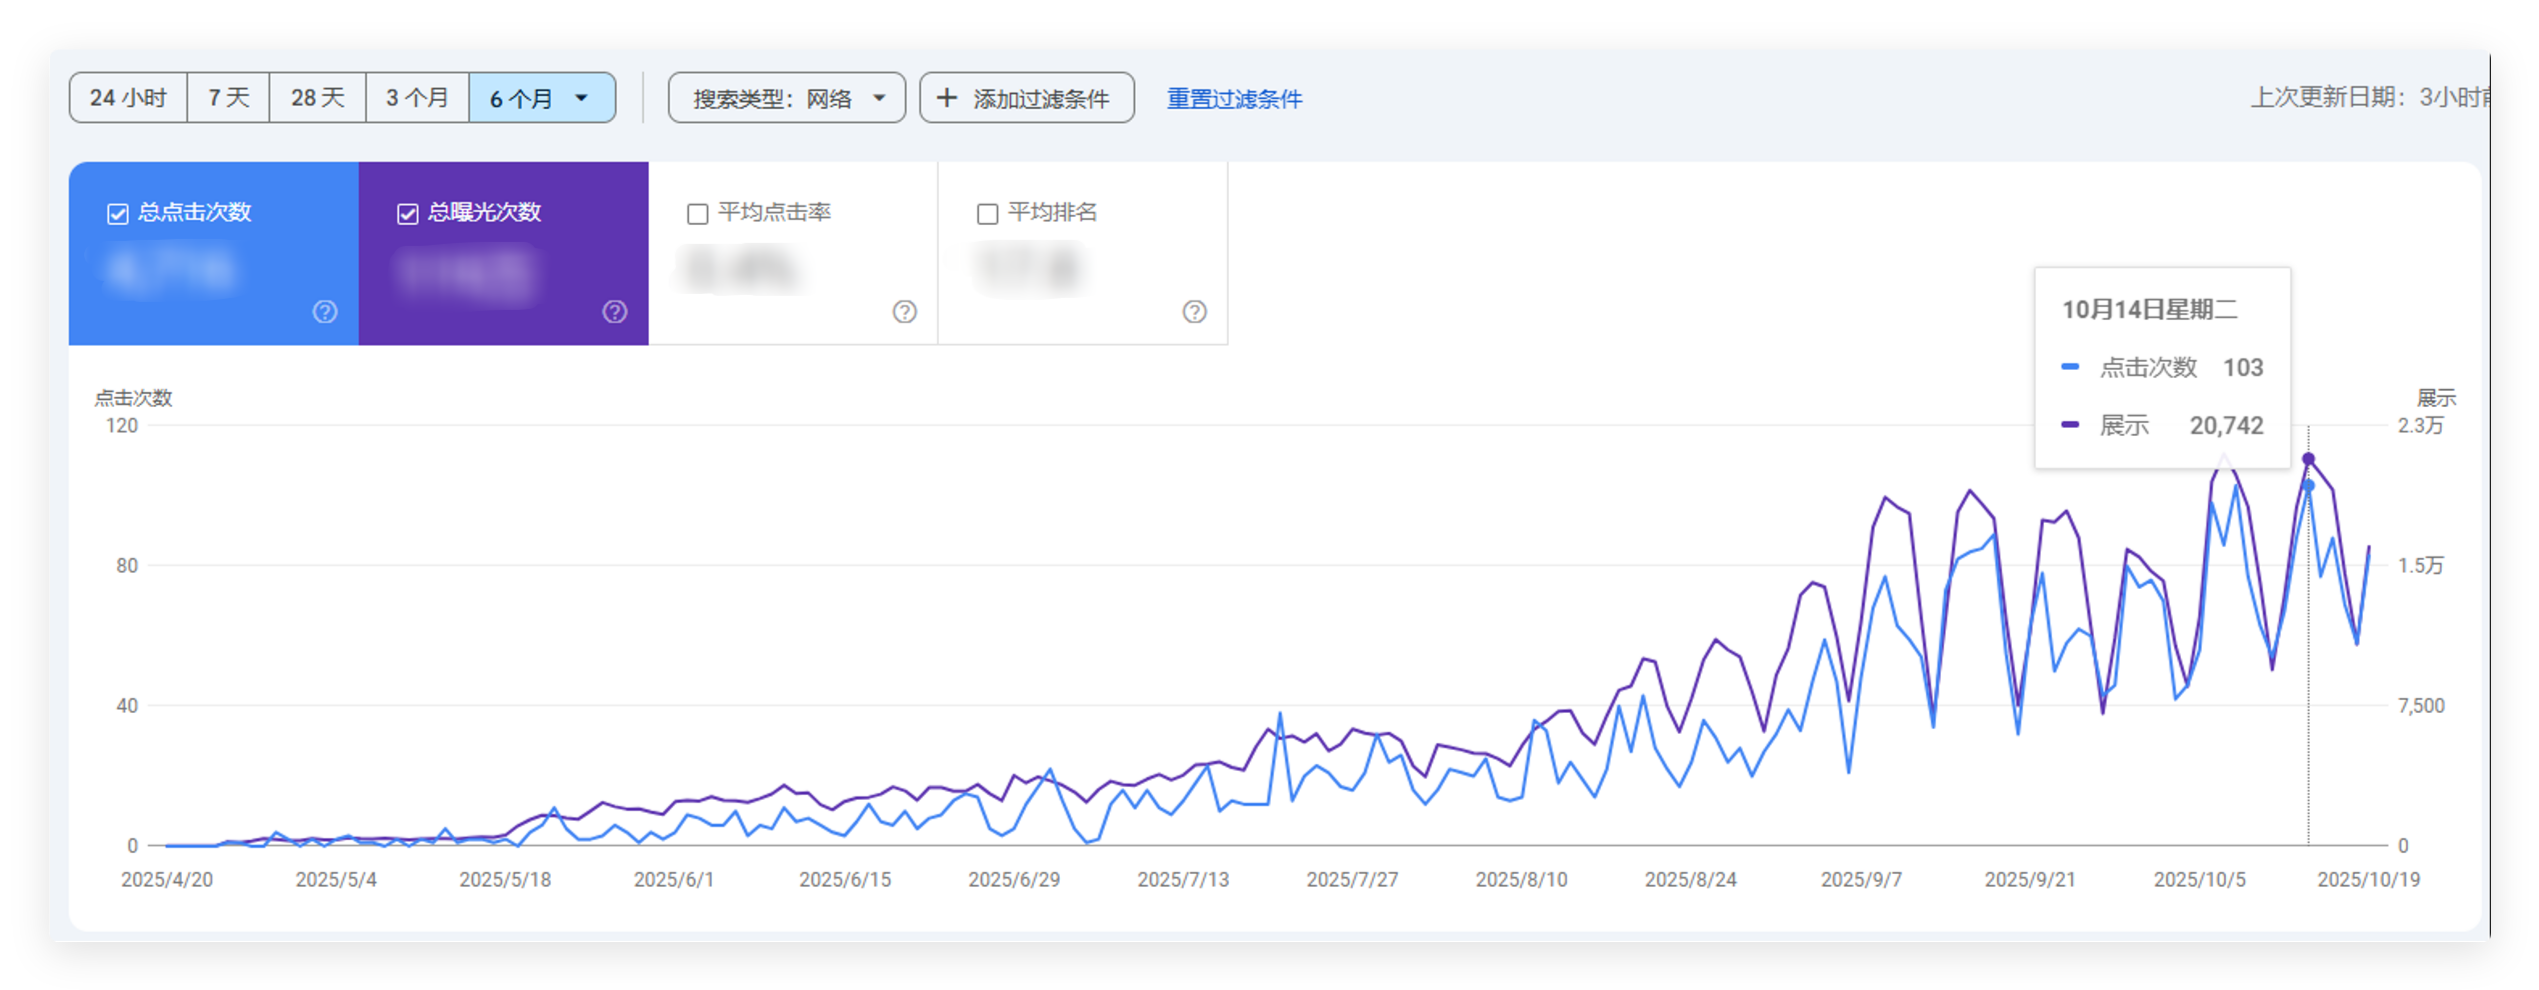Click the plus icon beside 添加过滤条件
The height and width of the screenshot is (990, 2539).
pos(946,98)
